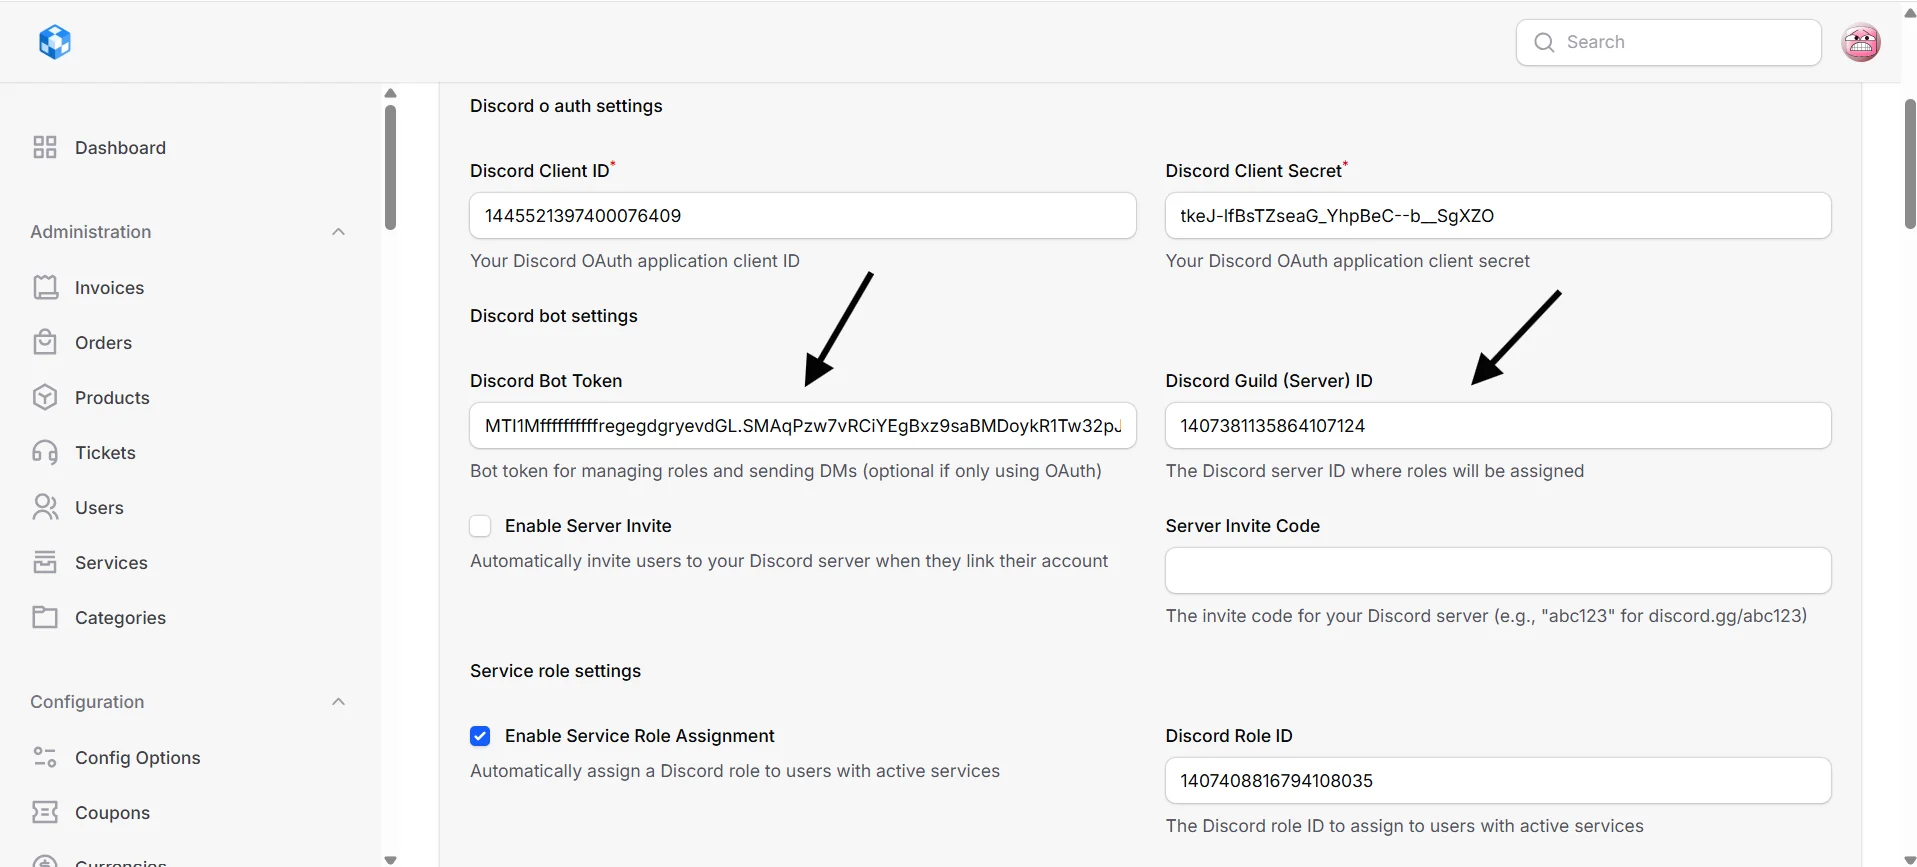
Task: Open Services from the sidebar
Action: point(111,563)
